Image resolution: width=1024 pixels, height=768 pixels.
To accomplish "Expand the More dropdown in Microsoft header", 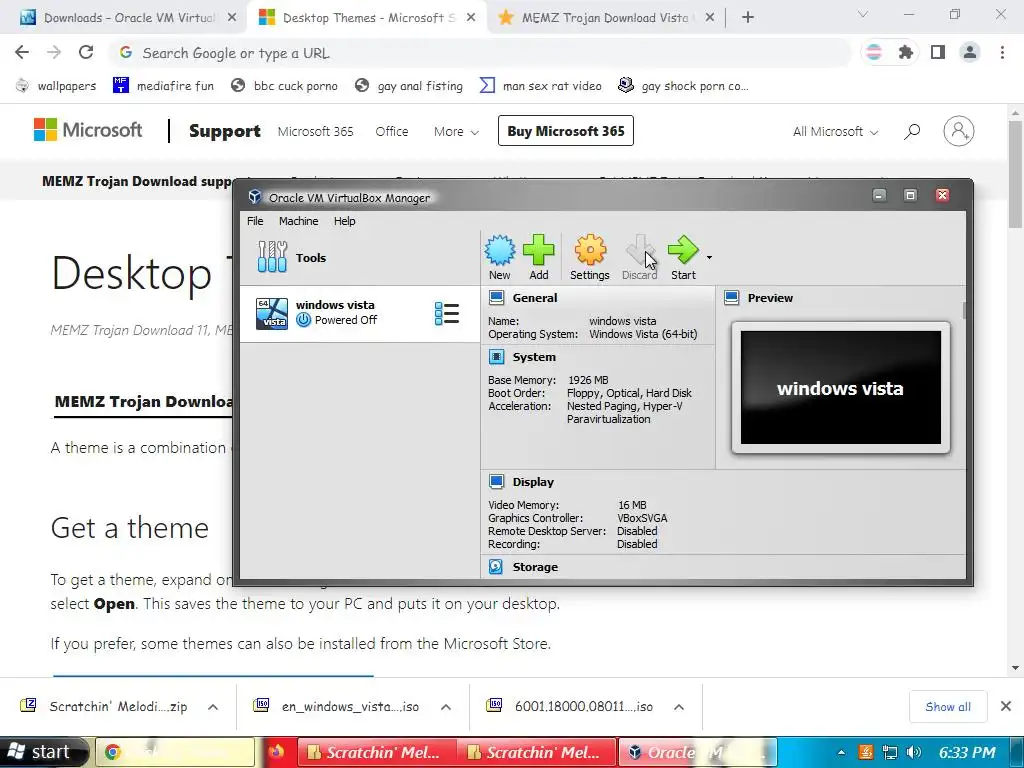I will 456,131.
